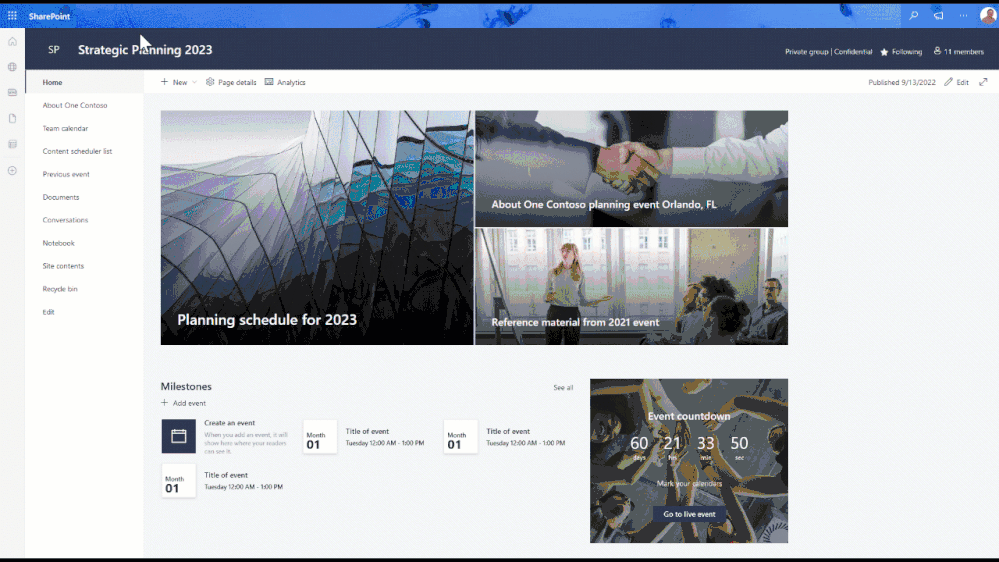Click Create an event text
The width and height of the screenshot is (999, 562).
point(229,422)
